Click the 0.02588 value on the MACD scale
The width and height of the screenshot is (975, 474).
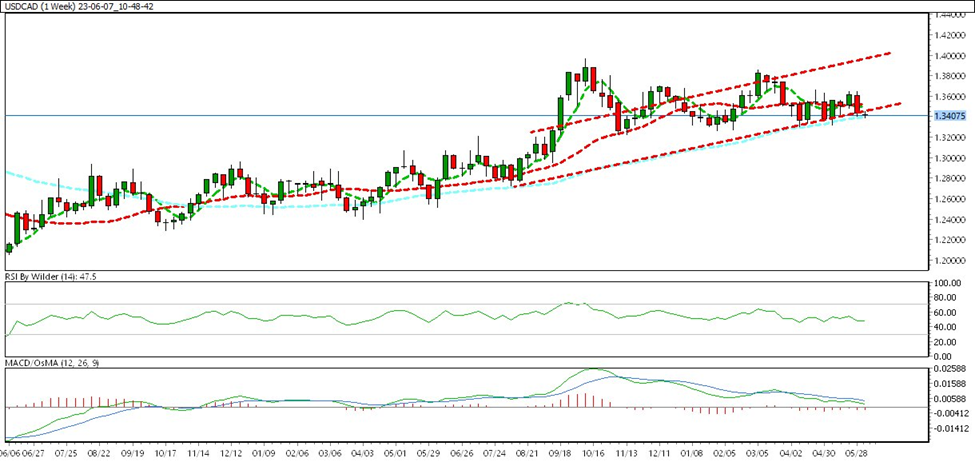[x=952, y=370]
